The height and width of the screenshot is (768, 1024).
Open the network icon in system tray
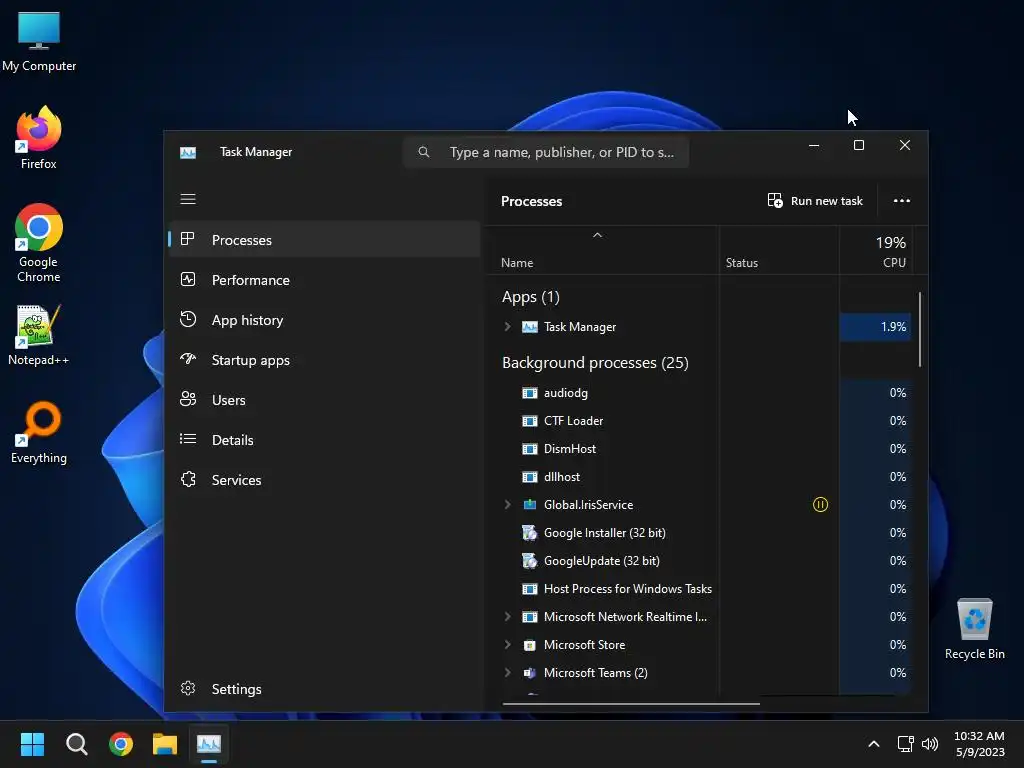905,744
